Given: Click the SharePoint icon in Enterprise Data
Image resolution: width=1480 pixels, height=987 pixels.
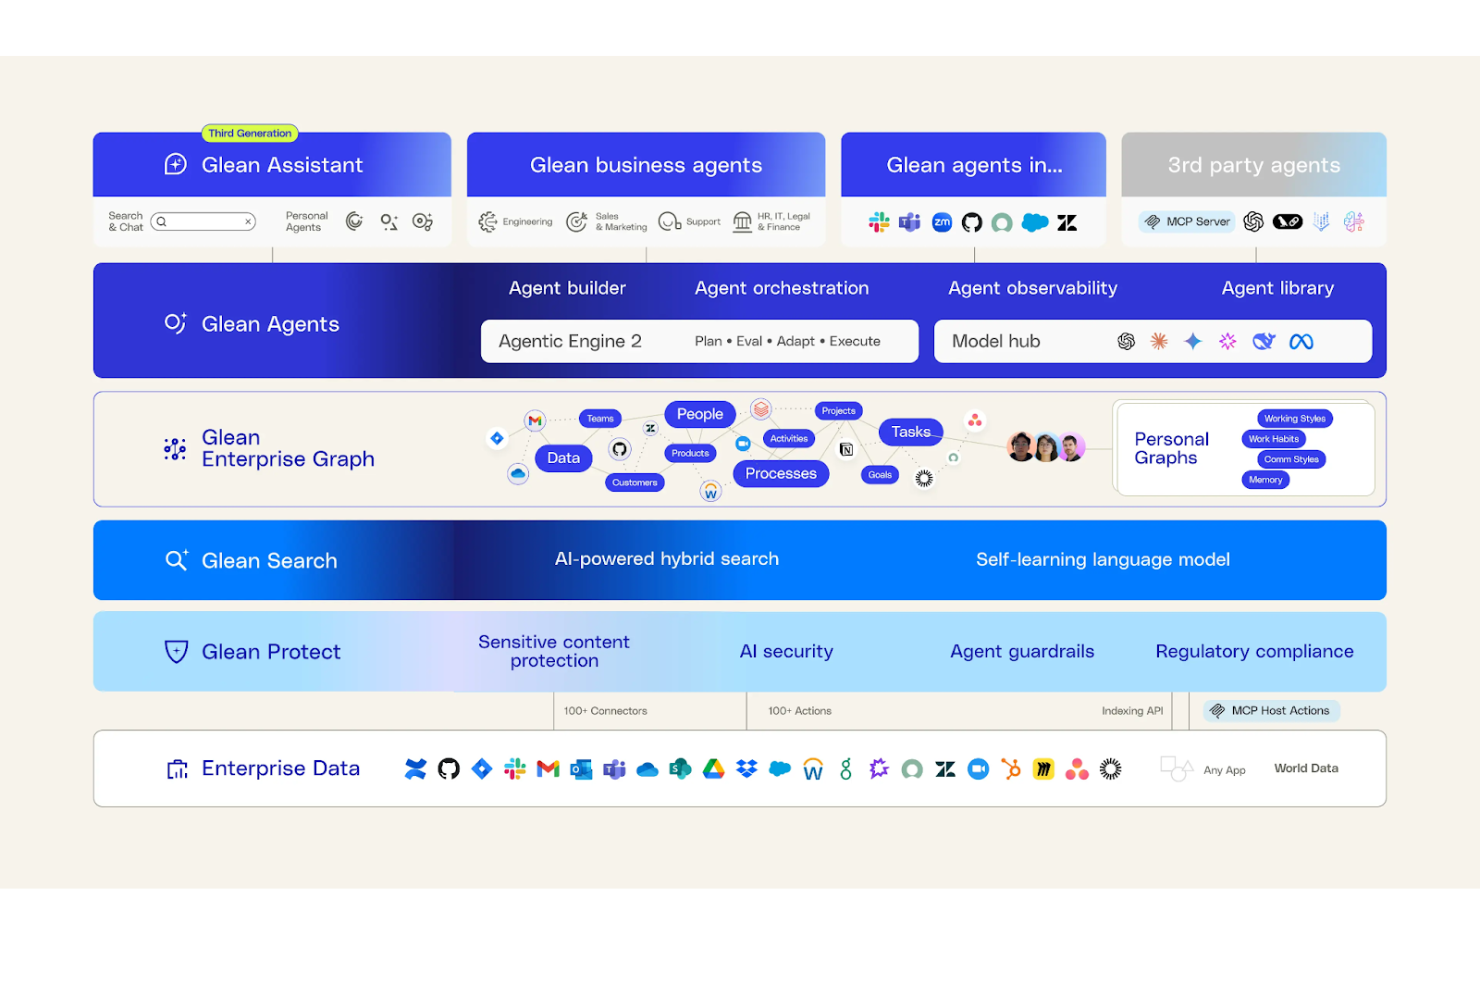Looking at the screenshot, I should coord(680,769).
